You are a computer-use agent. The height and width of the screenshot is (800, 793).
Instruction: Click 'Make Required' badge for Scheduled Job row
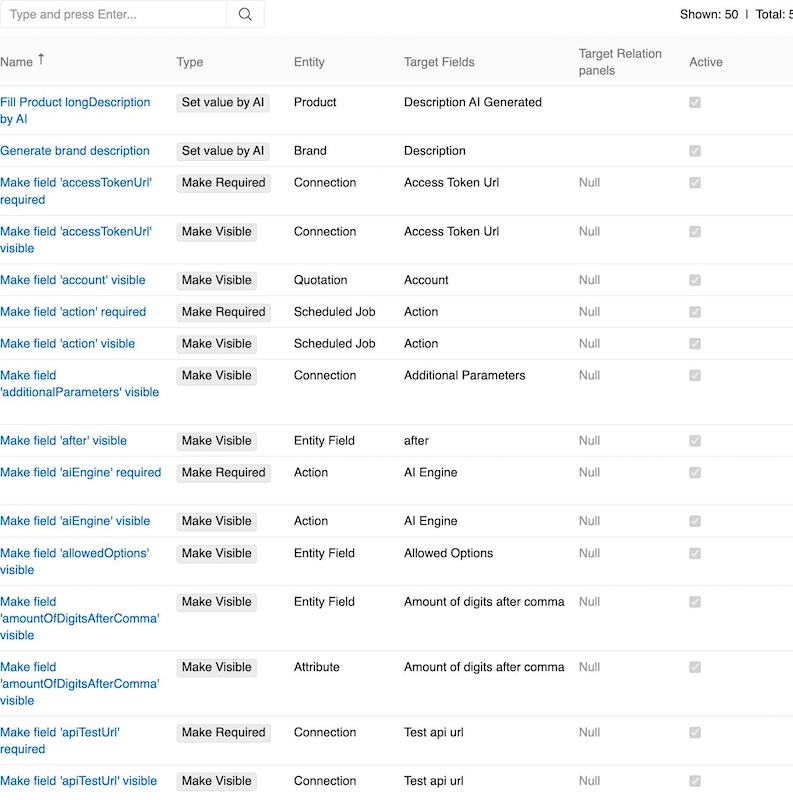[224, 312]
